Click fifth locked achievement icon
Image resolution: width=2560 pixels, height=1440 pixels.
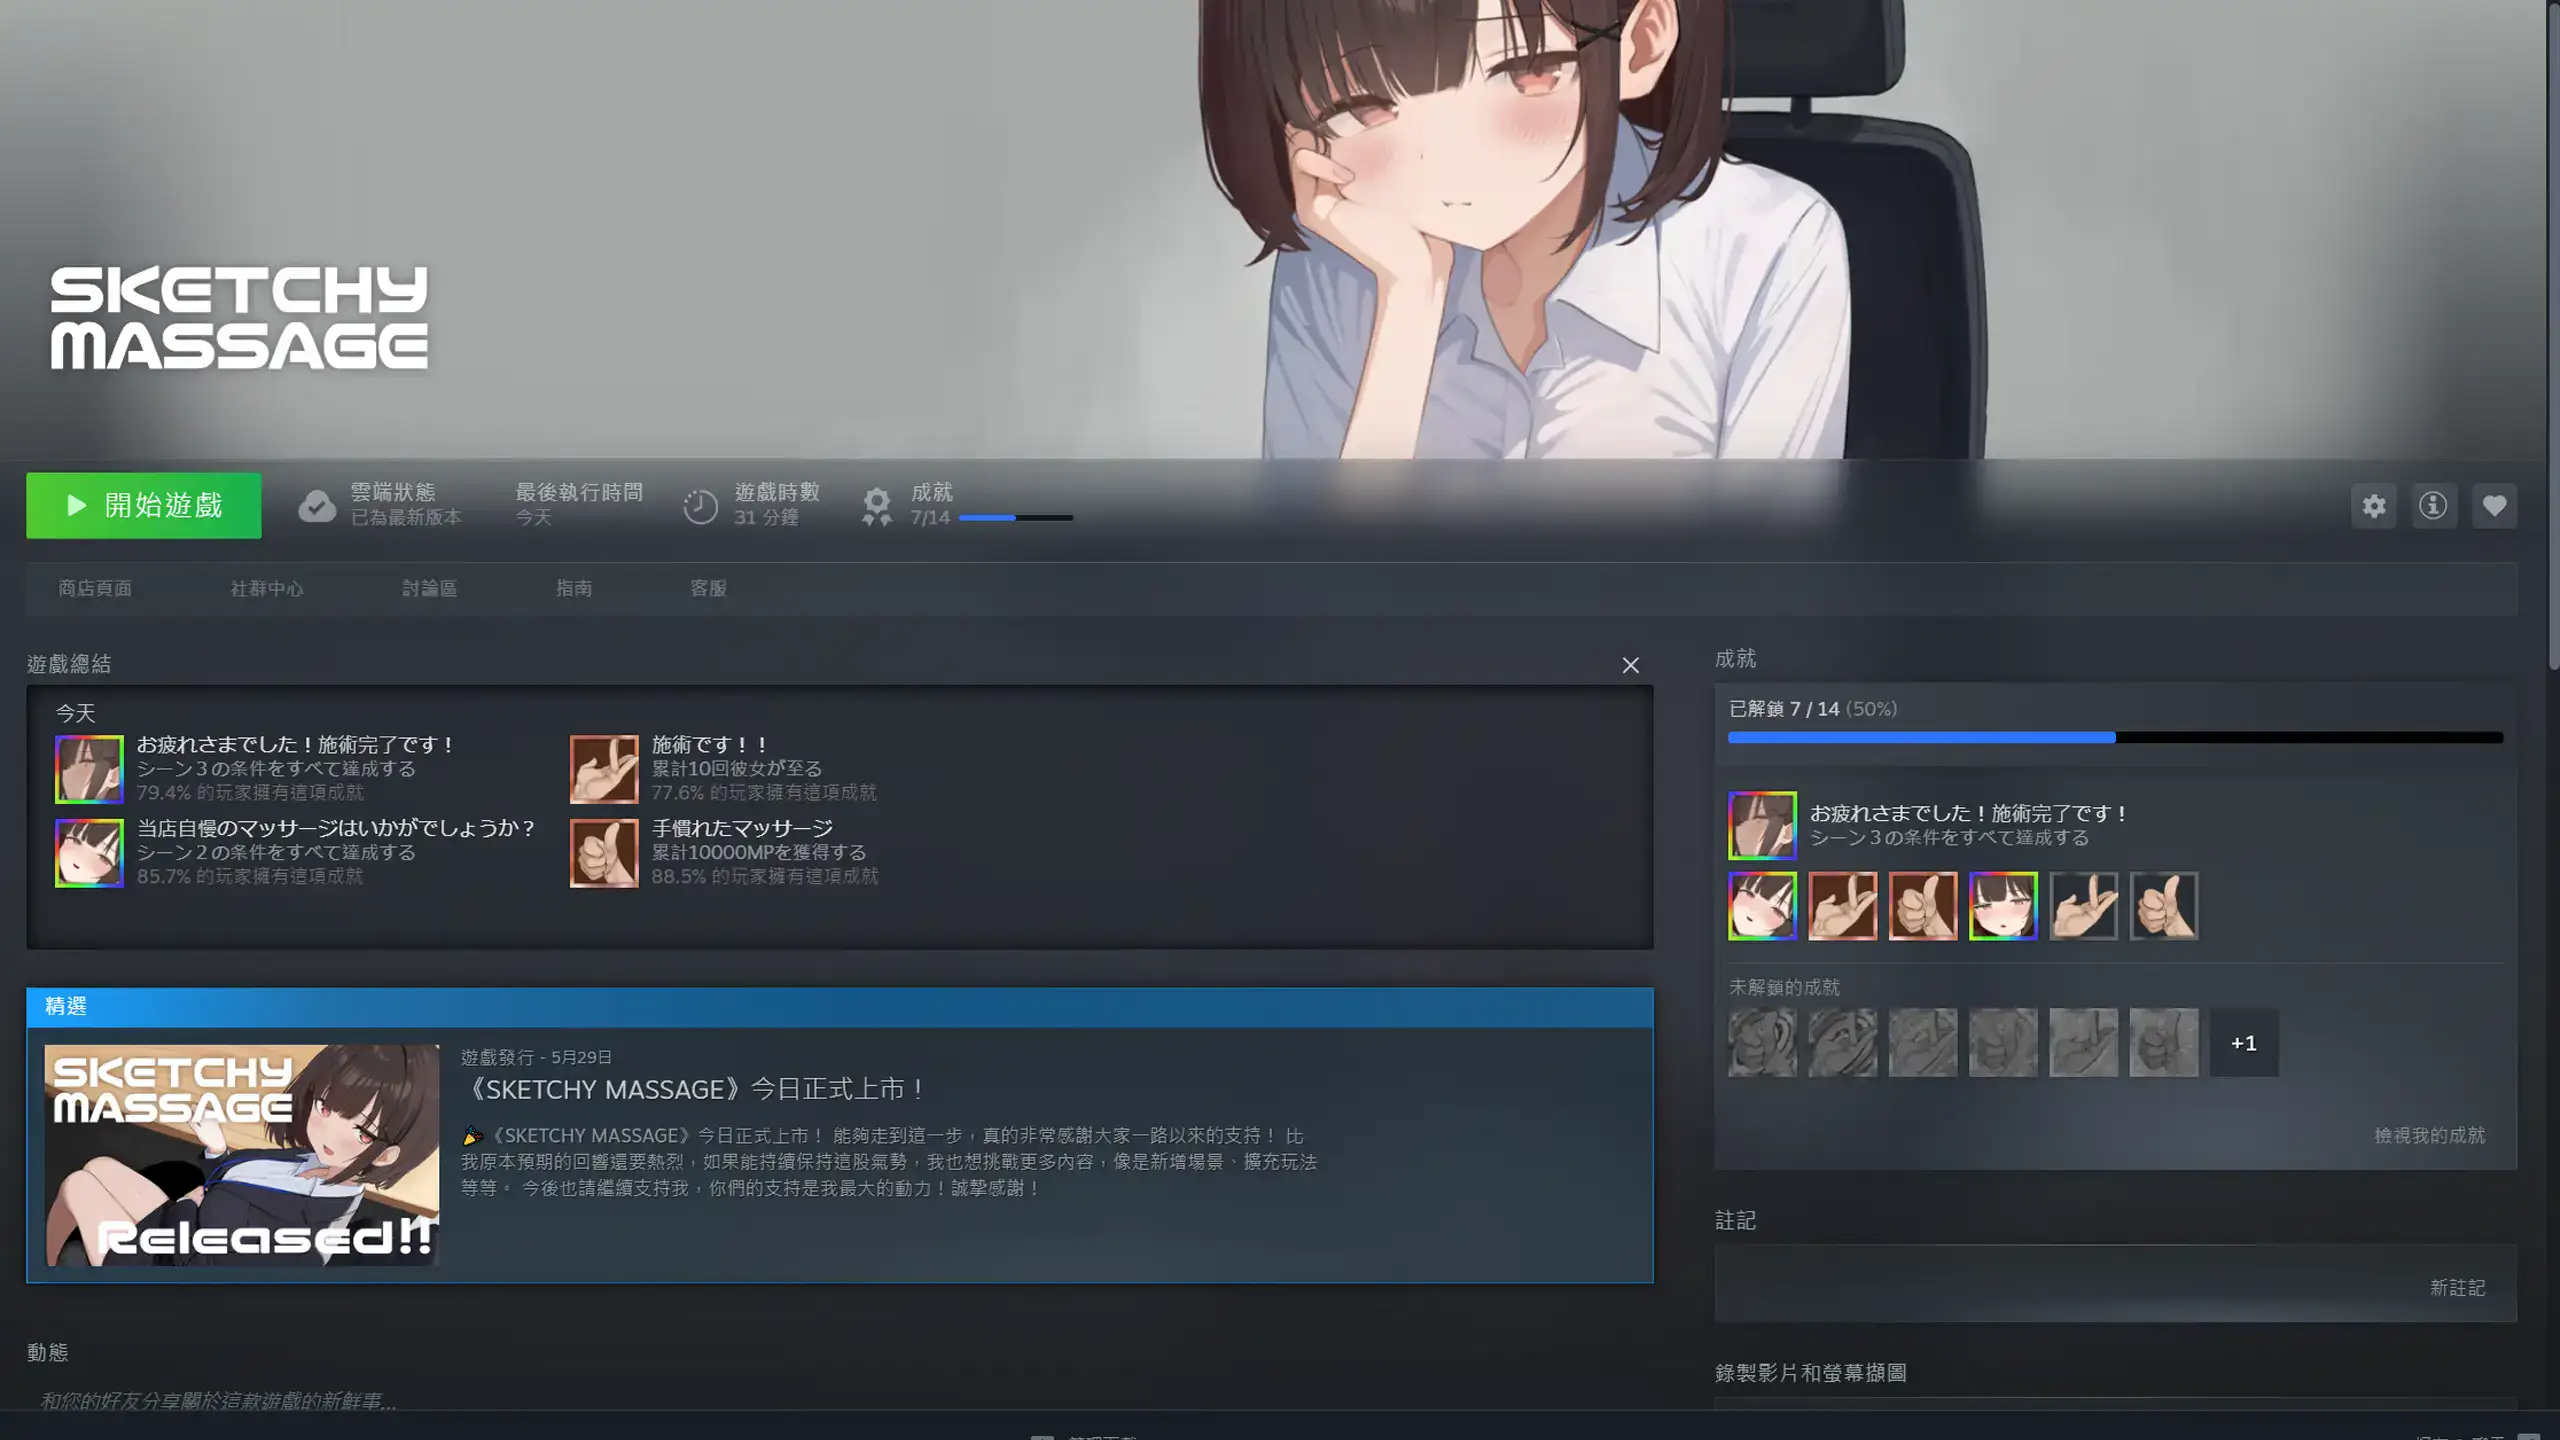pyautogui.click(x=2083, y=1043)
